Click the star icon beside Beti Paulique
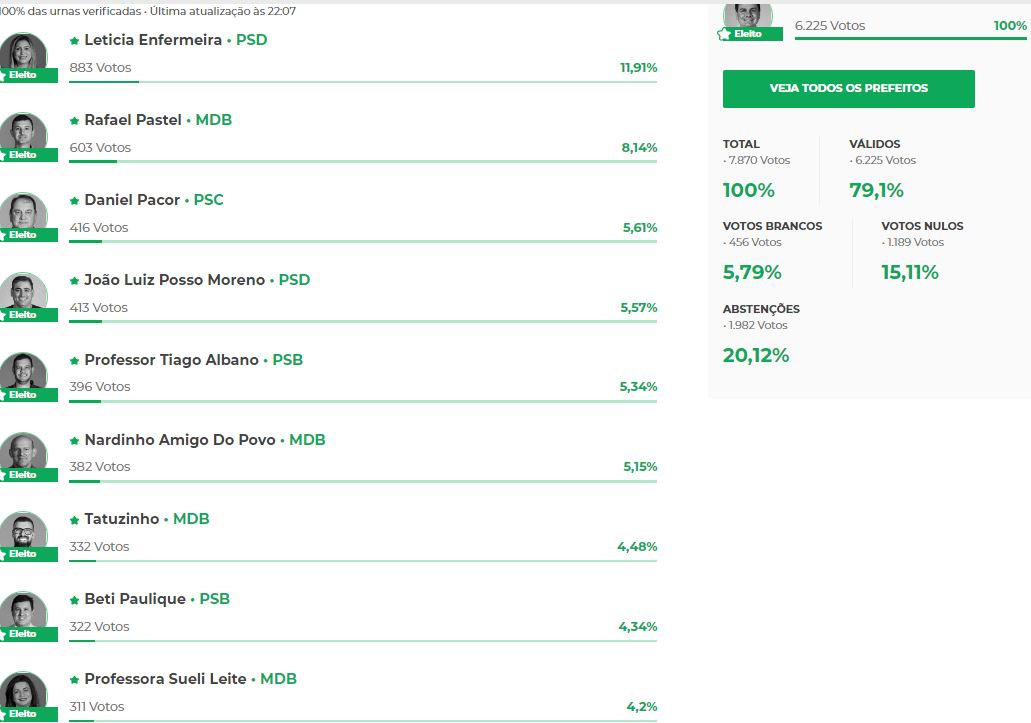 pyautogui.click(x=74, y=600)
